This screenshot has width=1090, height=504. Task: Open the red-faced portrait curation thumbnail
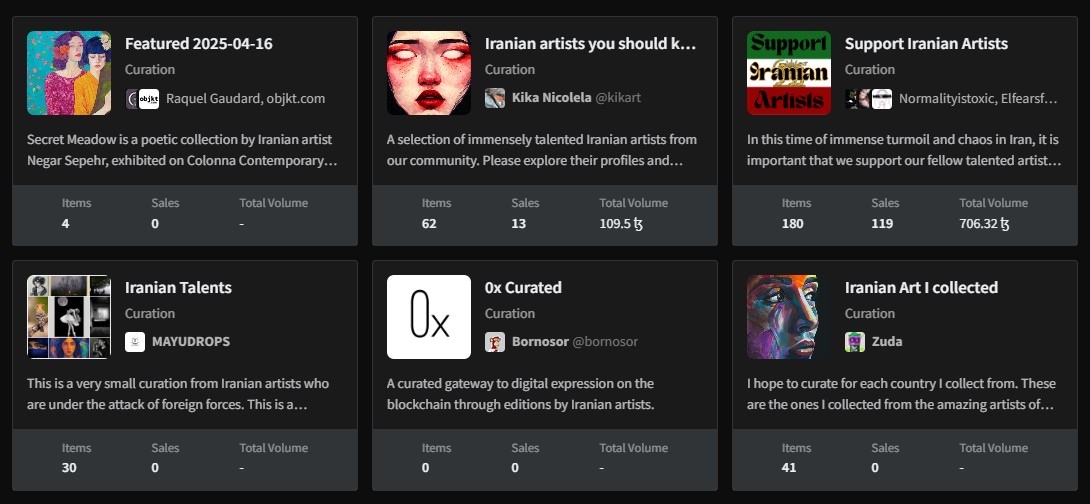(429, 73)
